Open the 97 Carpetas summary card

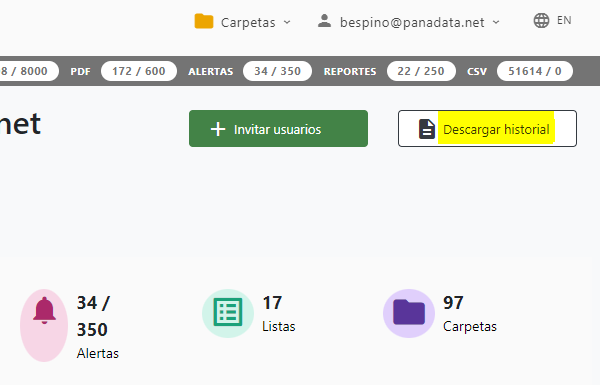tap(440, 313)
